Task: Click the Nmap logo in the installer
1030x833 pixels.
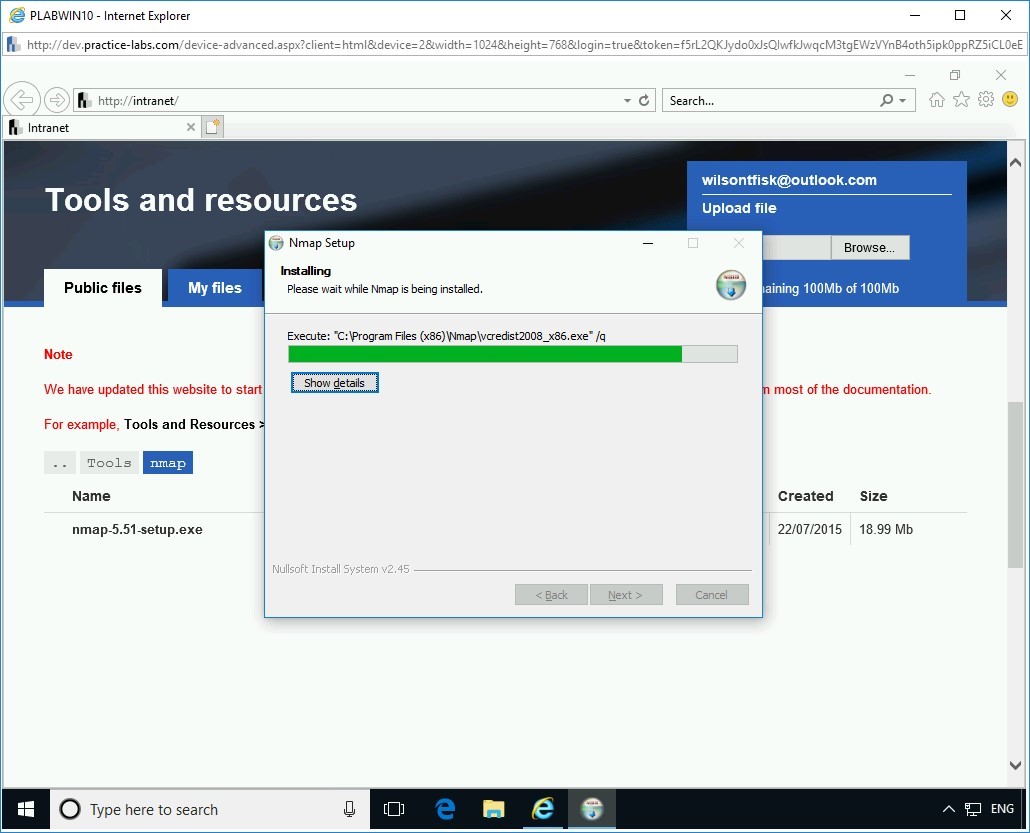Action: [x=731, y=285]
